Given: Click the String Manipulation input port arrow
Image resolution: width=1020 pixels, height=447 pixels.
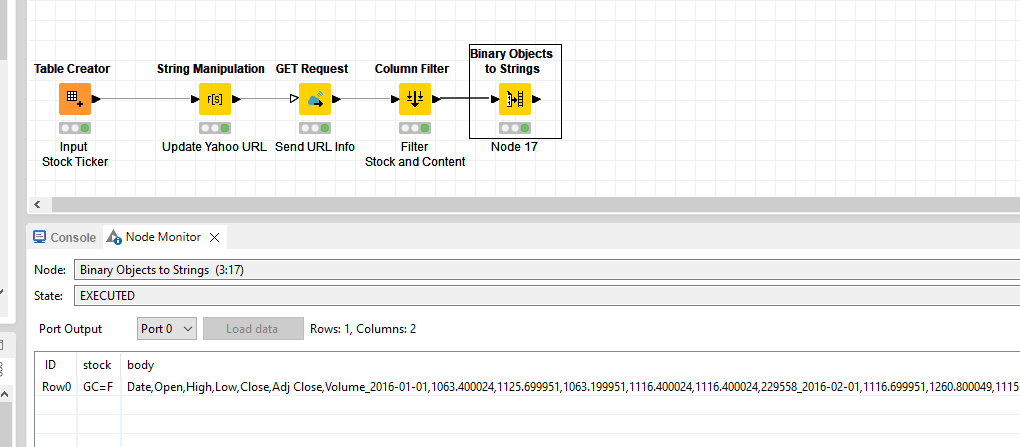Looking at the screenshot, I should [x=195, y=100].
